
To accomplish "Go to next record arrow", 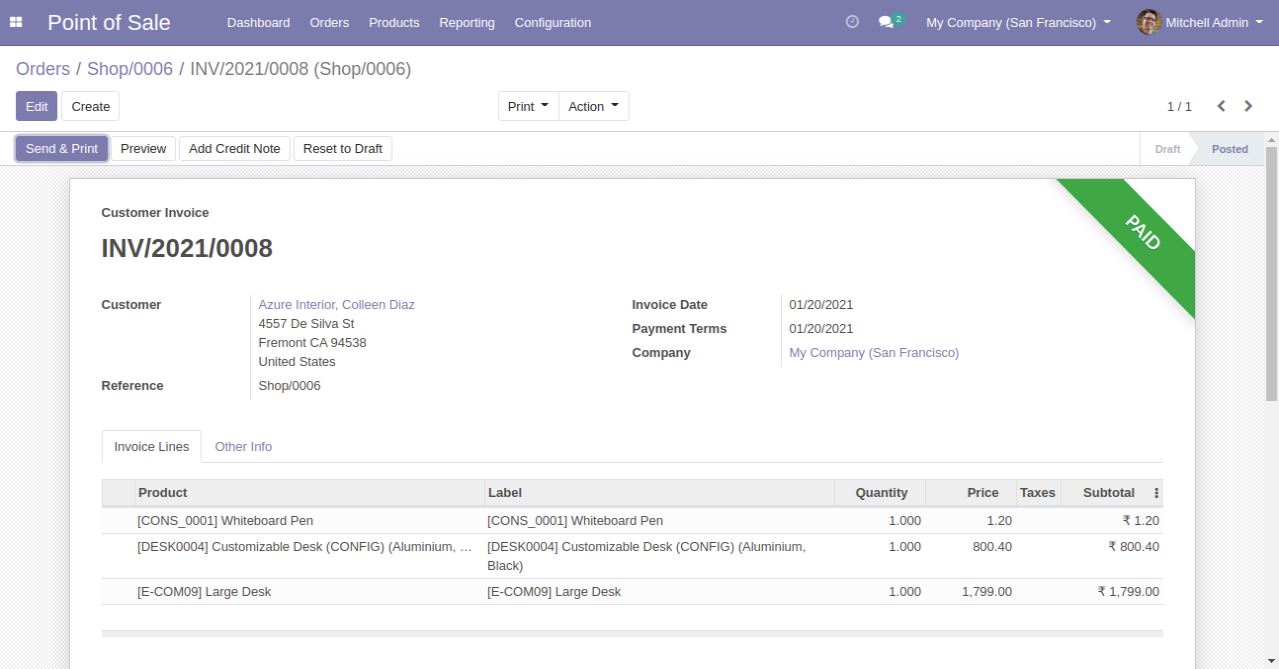I will click(1248, 106).
